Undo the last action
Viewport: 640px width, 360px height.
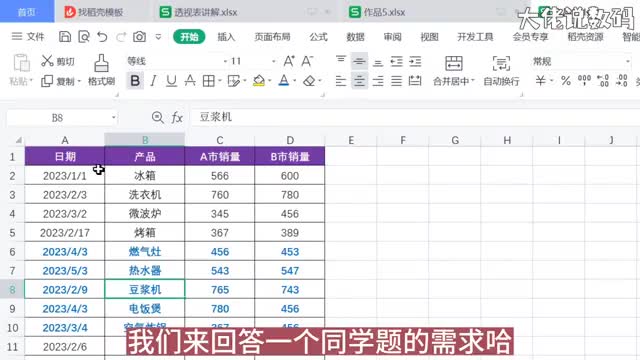(102, 37)
